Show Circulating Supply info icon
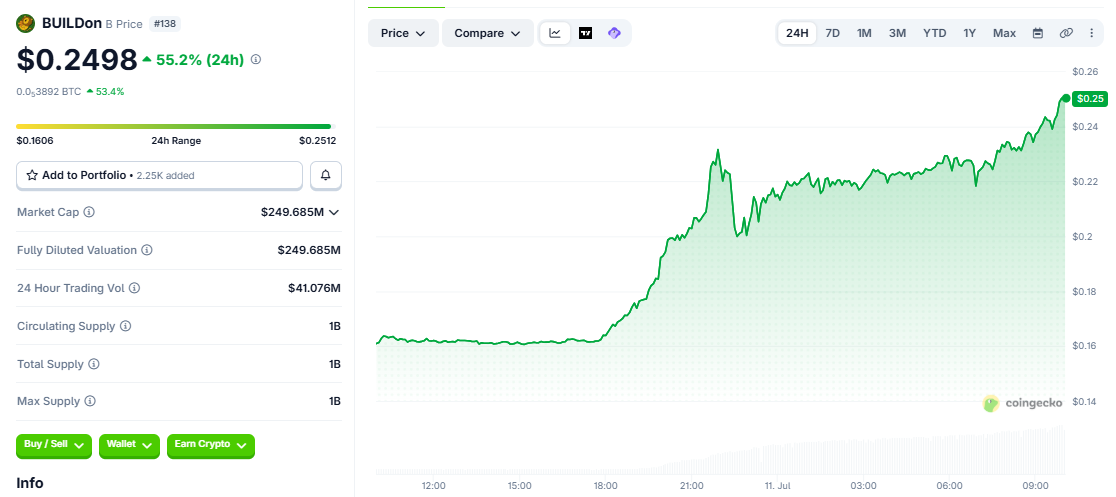 pyautogui.click(x=125, y=326)
